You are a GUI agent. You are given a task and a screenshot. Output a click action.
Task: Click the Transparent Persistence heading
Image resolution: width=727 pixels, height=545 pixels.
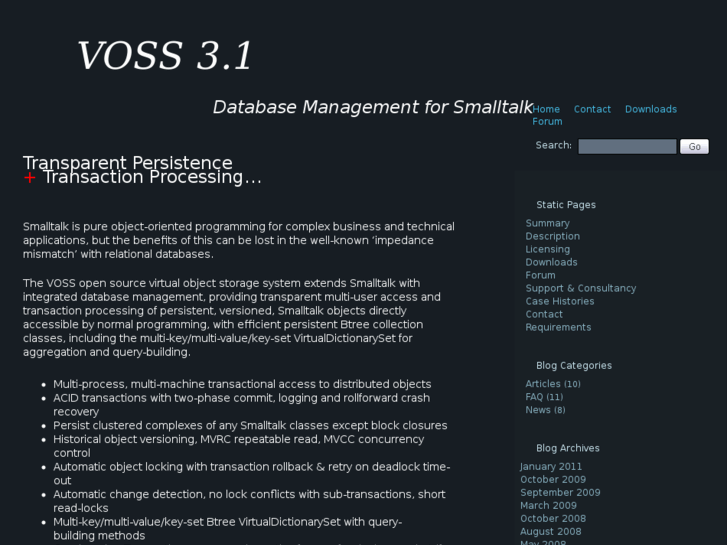click(x=128, y=162)
